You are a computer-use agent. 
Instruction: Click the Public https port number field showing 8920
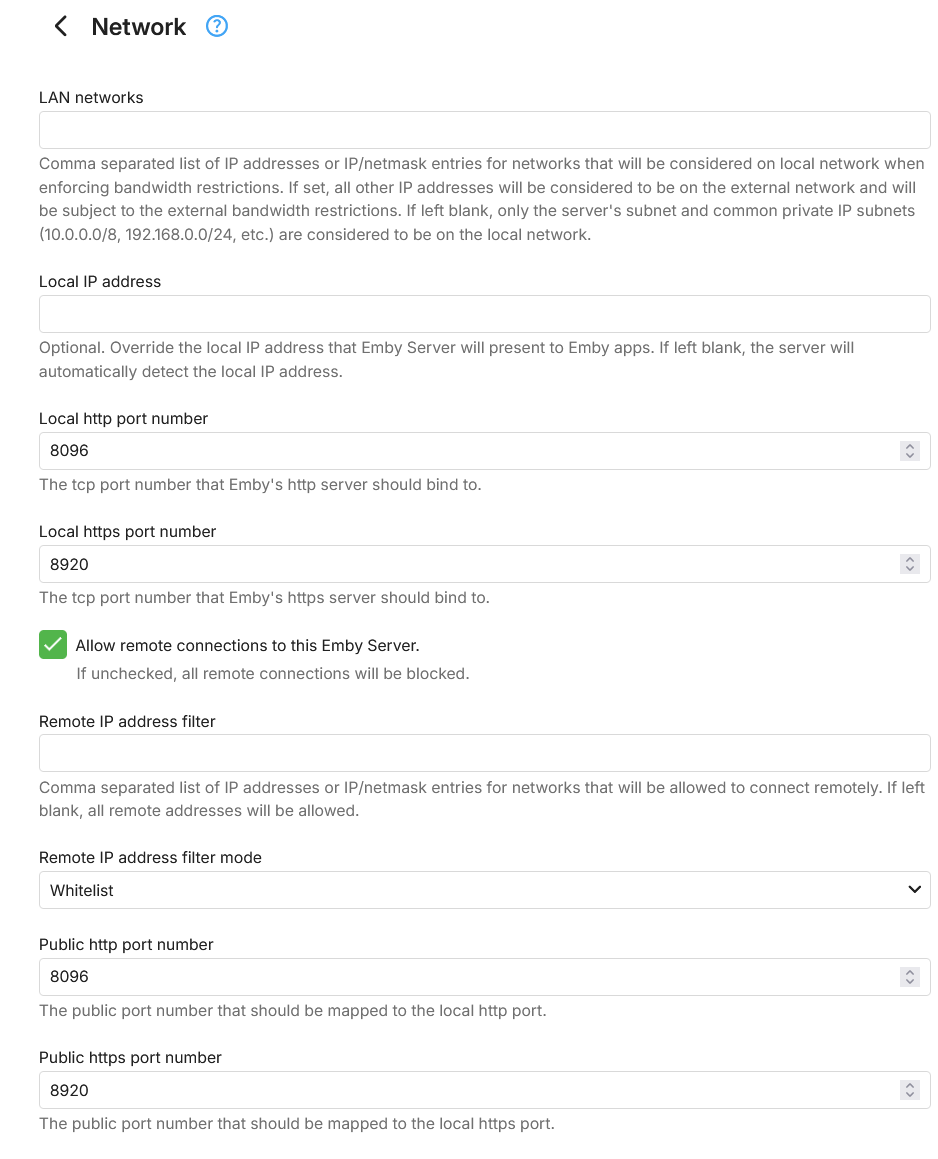click(x=460, y=1090)
